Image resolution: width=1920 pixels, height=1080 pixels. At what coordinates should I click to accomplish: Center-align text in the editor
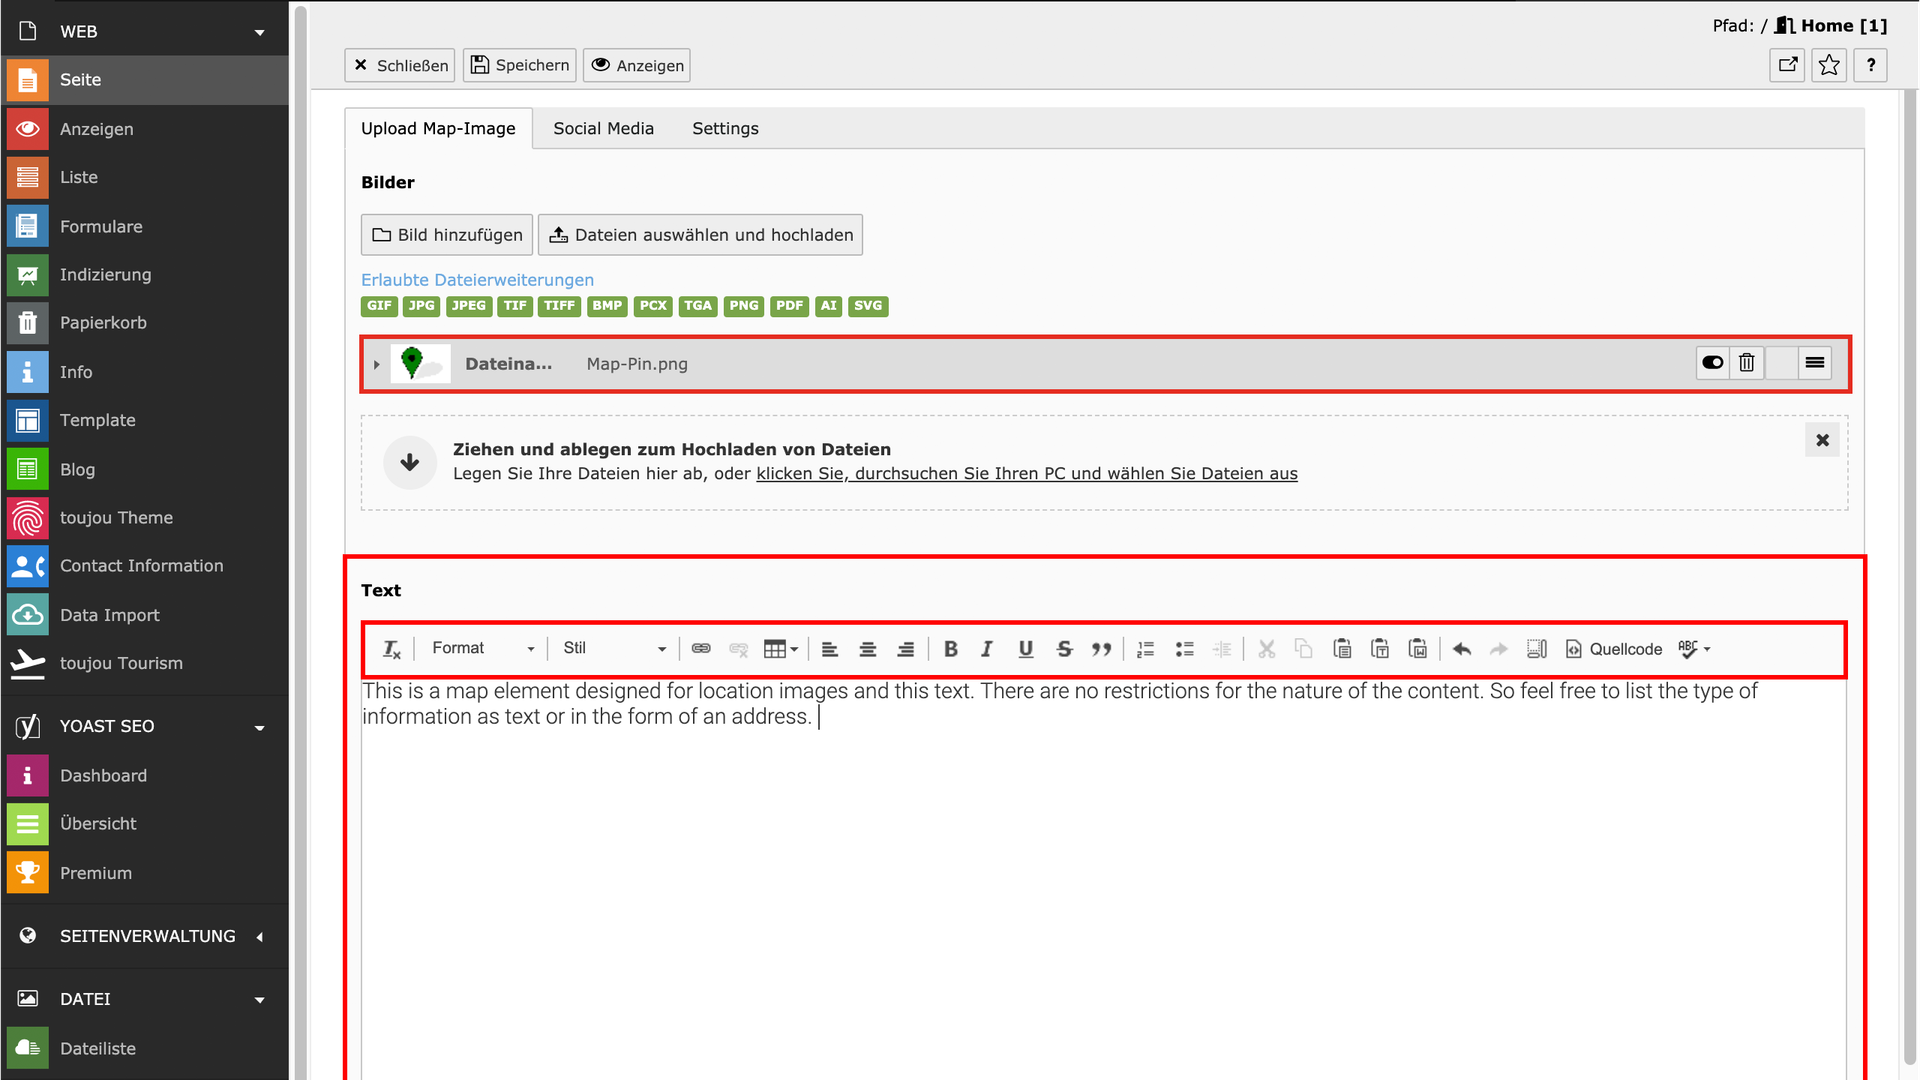click(x=867, y=649)
